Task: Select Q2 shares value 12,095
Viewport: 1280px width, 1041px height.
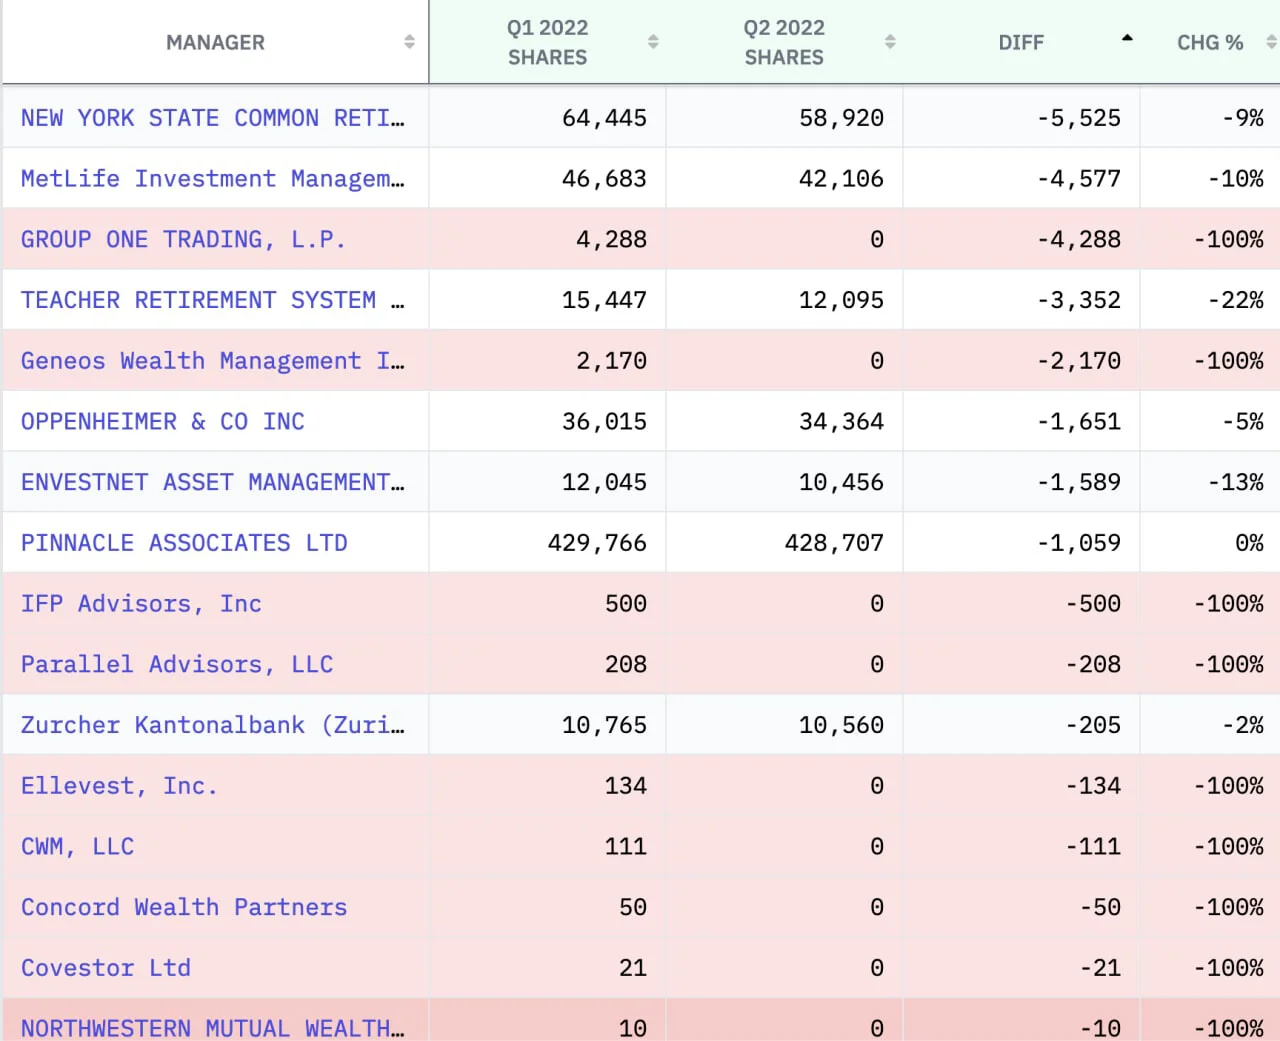Action: pyautogui.click(x=841, y=300)
